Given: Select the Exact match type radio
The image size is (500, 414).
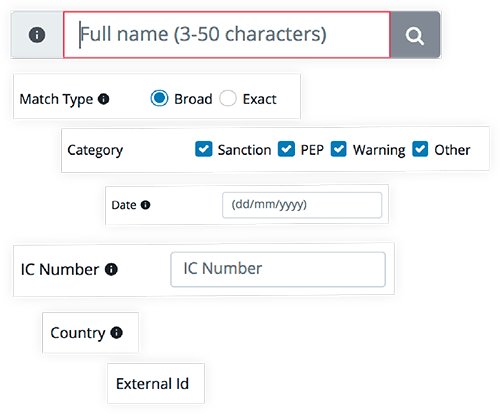Looking at the screenshot, I should 228,98.
